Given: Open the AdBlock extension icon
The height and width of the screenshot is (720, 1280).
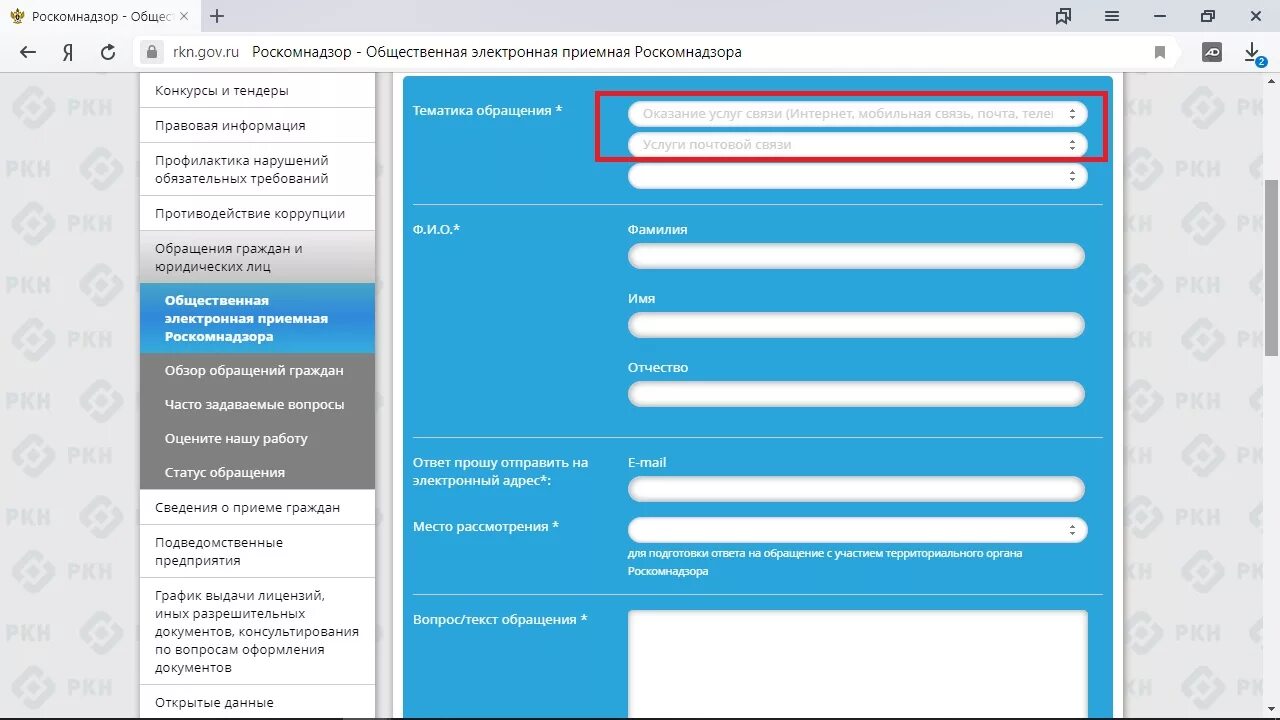Looking at the screenshot, I should [x=1212, y=52].
